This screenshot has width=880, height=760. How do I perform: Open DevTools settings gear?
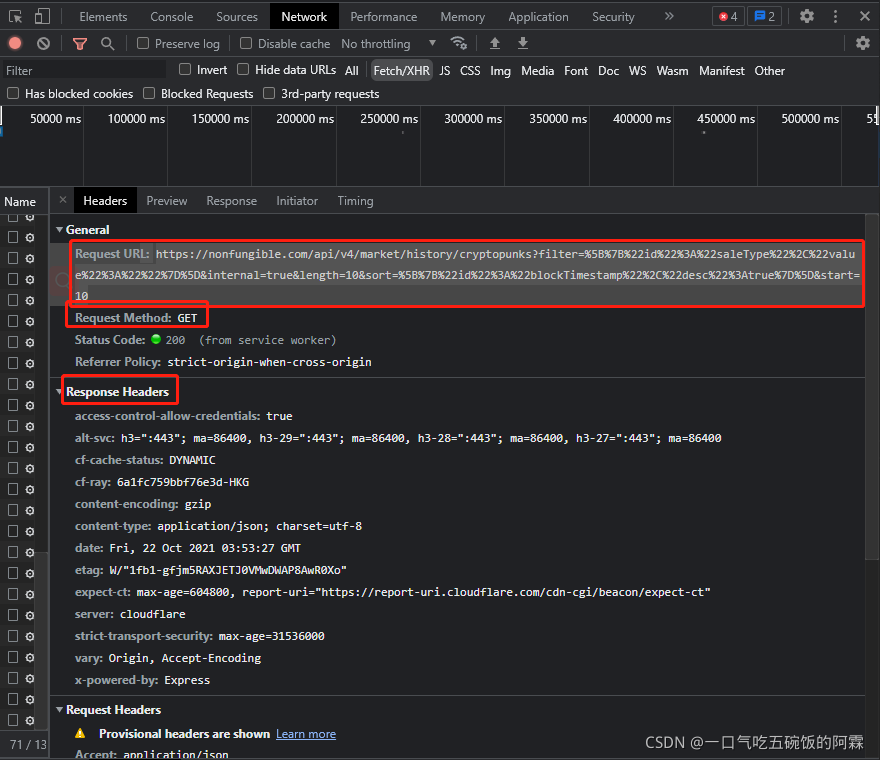[806, 16]
